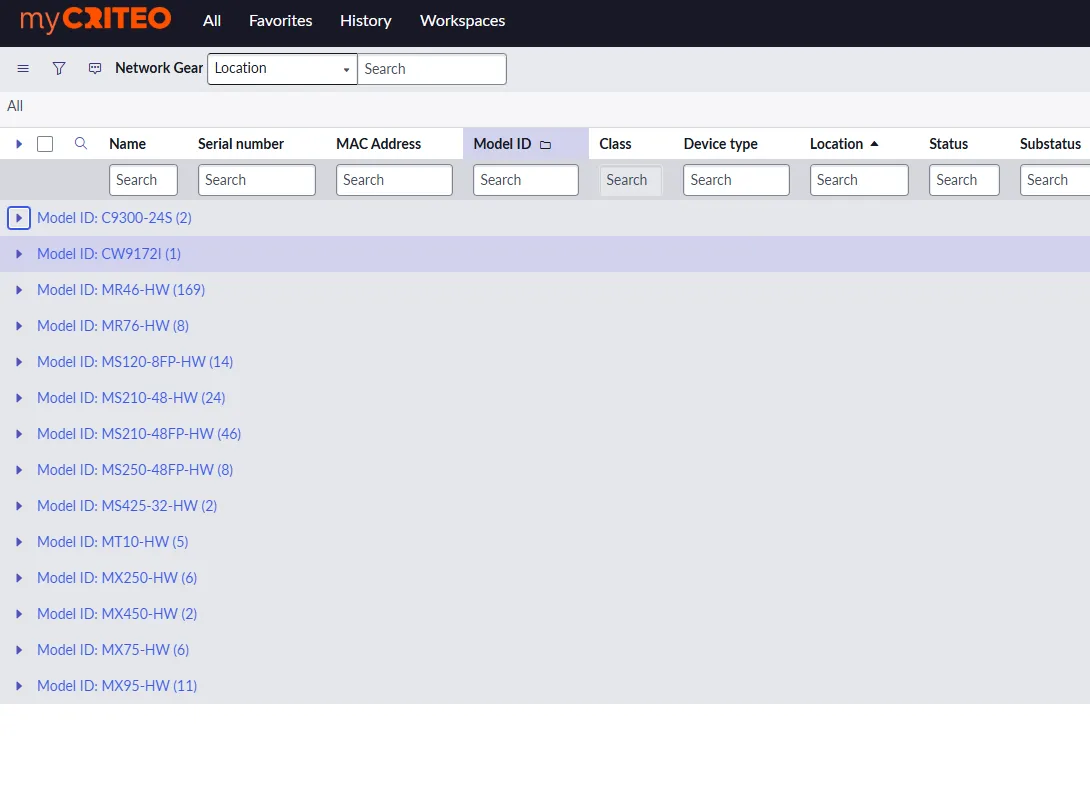Screen dimensions: 1090x803
Task: Click the Location ascending sort arrow
Action: pyautogui.click(x=875, y=144)
